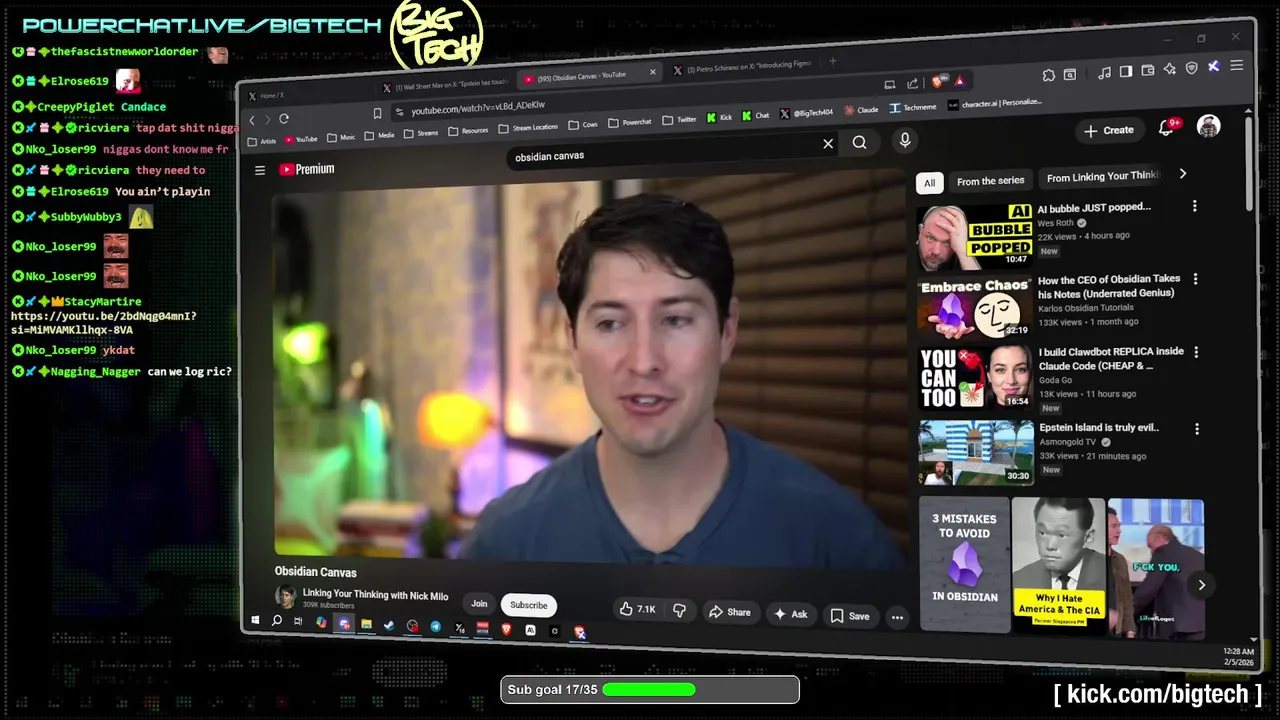1280x720 pixels.
Task: Open the Leo AI sparkle icon
Action: click(1170, 69)
